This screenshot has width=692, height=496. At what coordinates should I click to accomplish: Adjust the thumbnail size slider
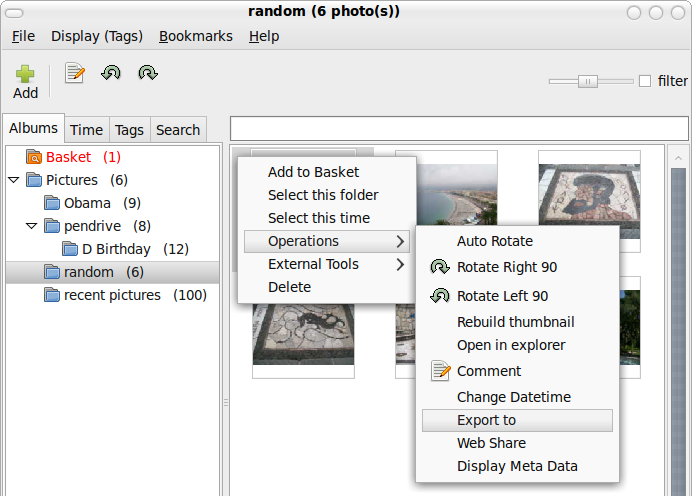click(x=589, y=81)
